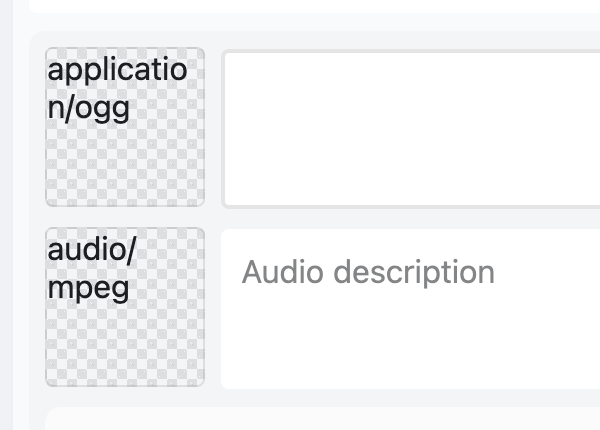Place cursor in the first attachment's description field
This screenshot has width=600, height=430.
pyautogui.click(x=410, y=128)
